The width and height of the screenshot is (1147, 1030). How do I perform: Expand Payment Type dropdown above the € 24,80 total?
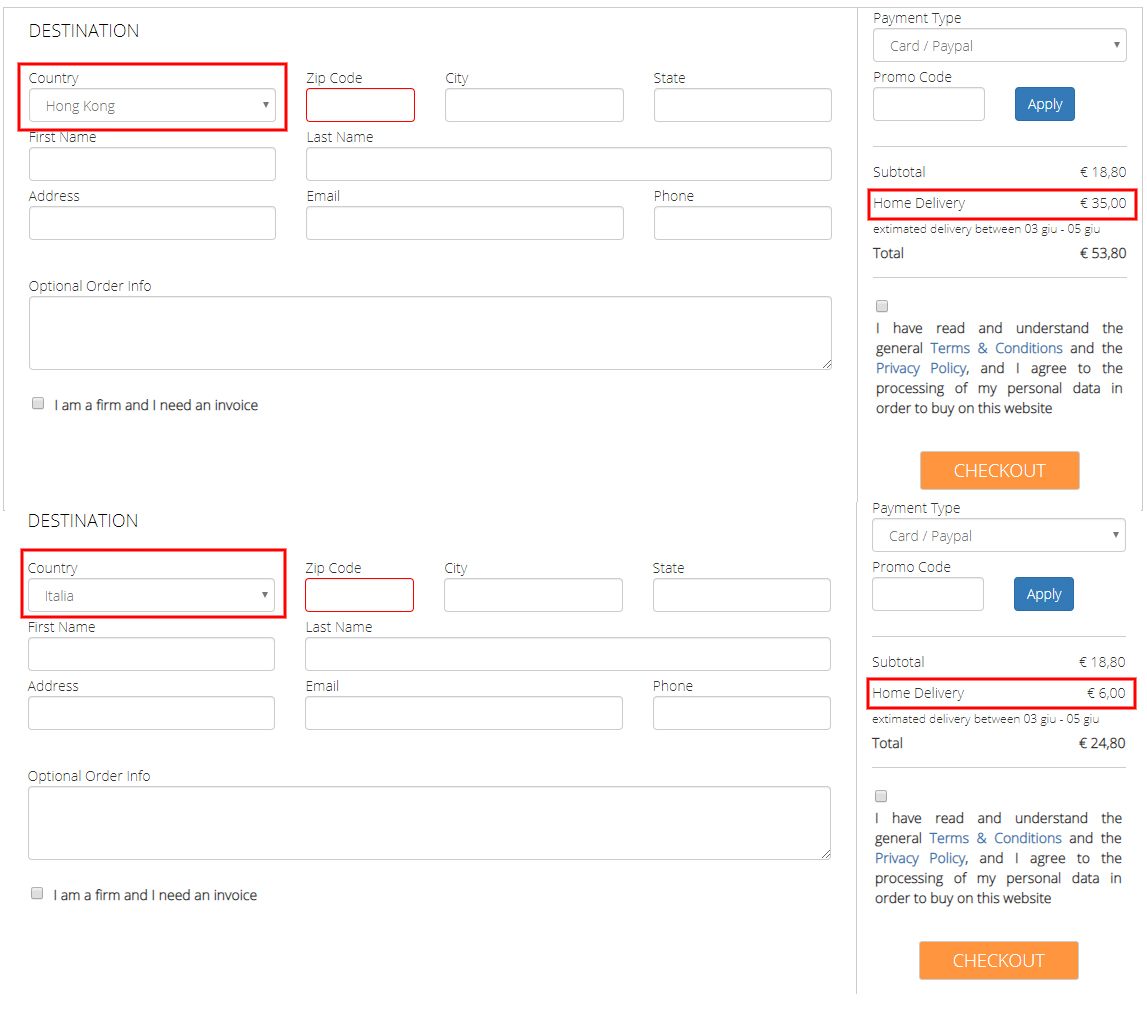pos(998,536)
